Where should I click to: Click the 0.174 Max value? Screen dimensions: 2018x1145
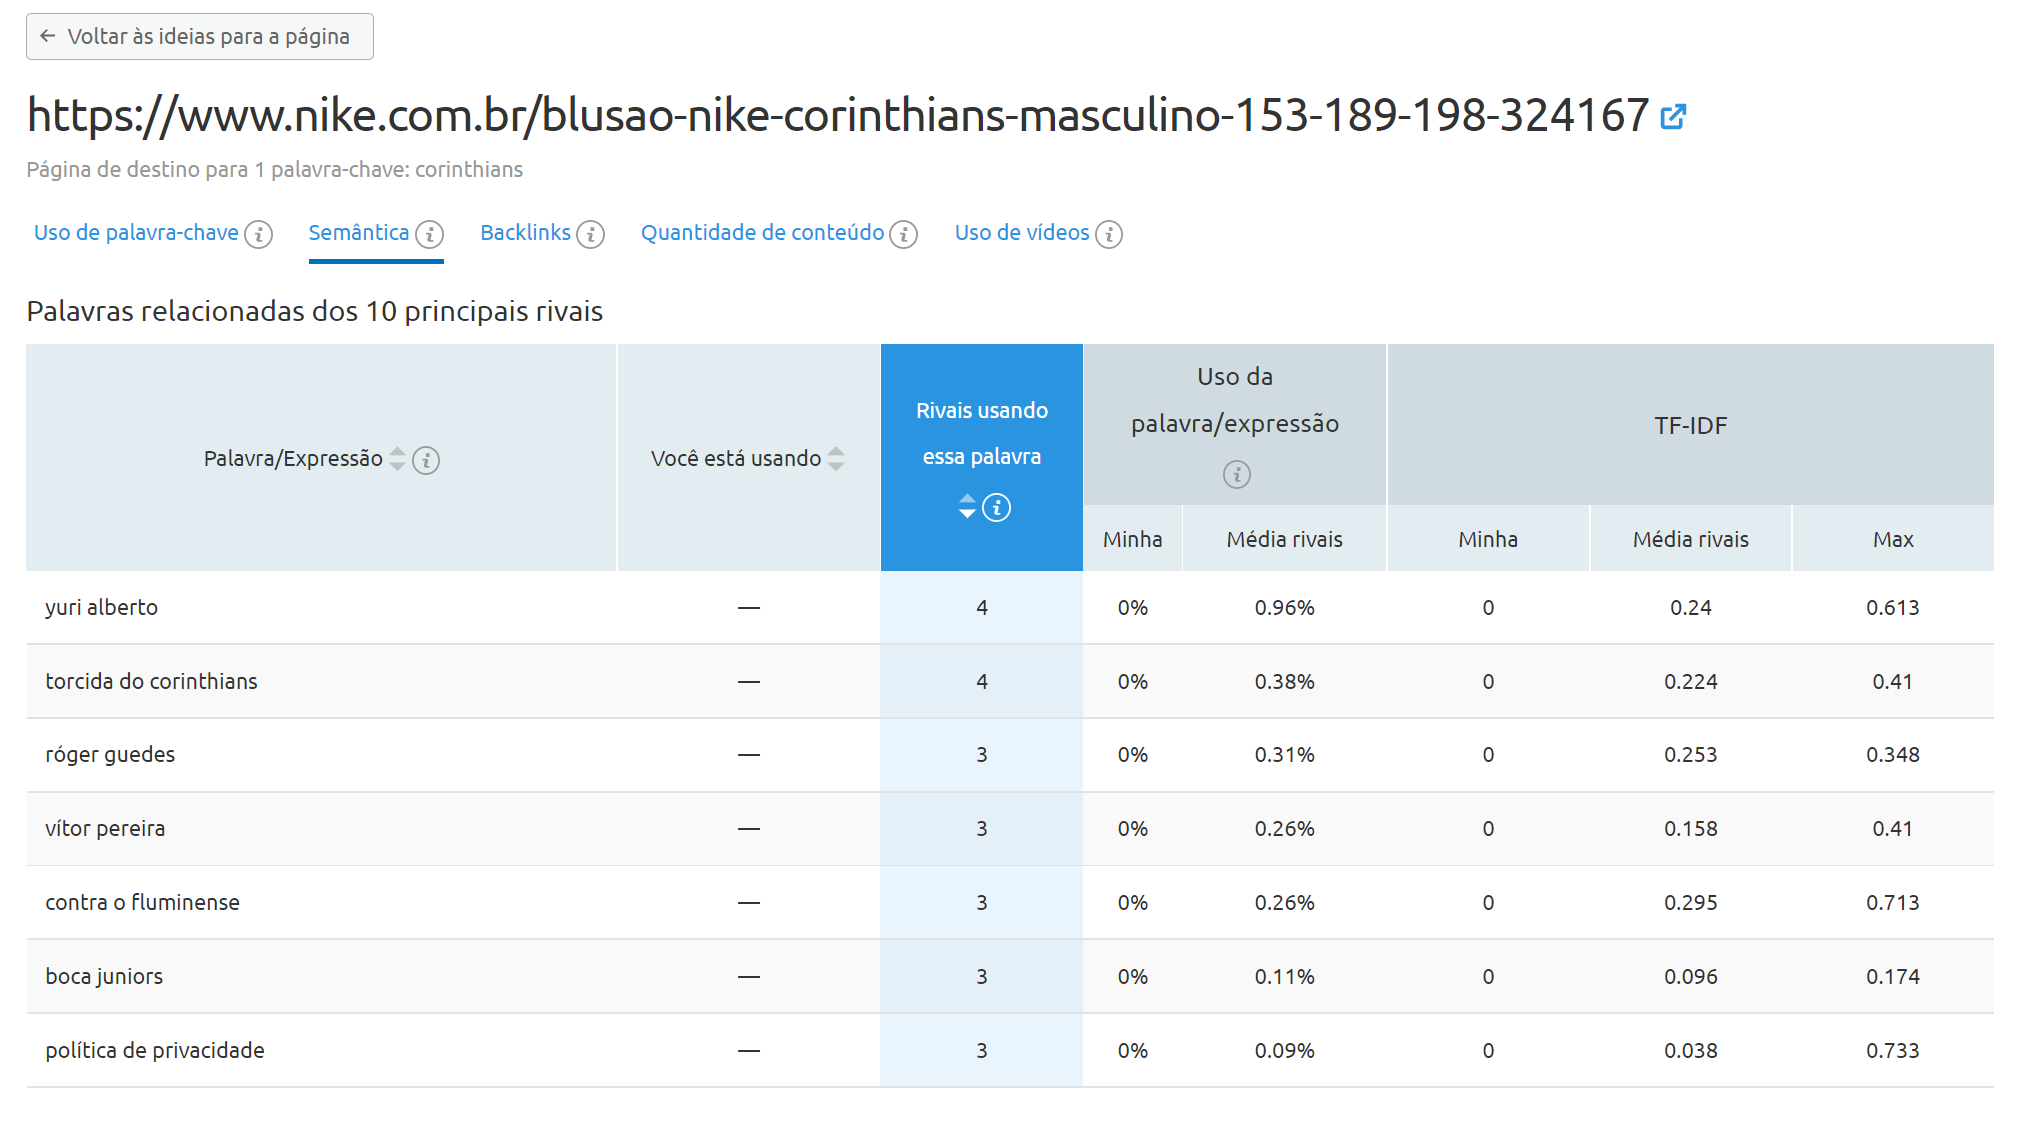1893,977
